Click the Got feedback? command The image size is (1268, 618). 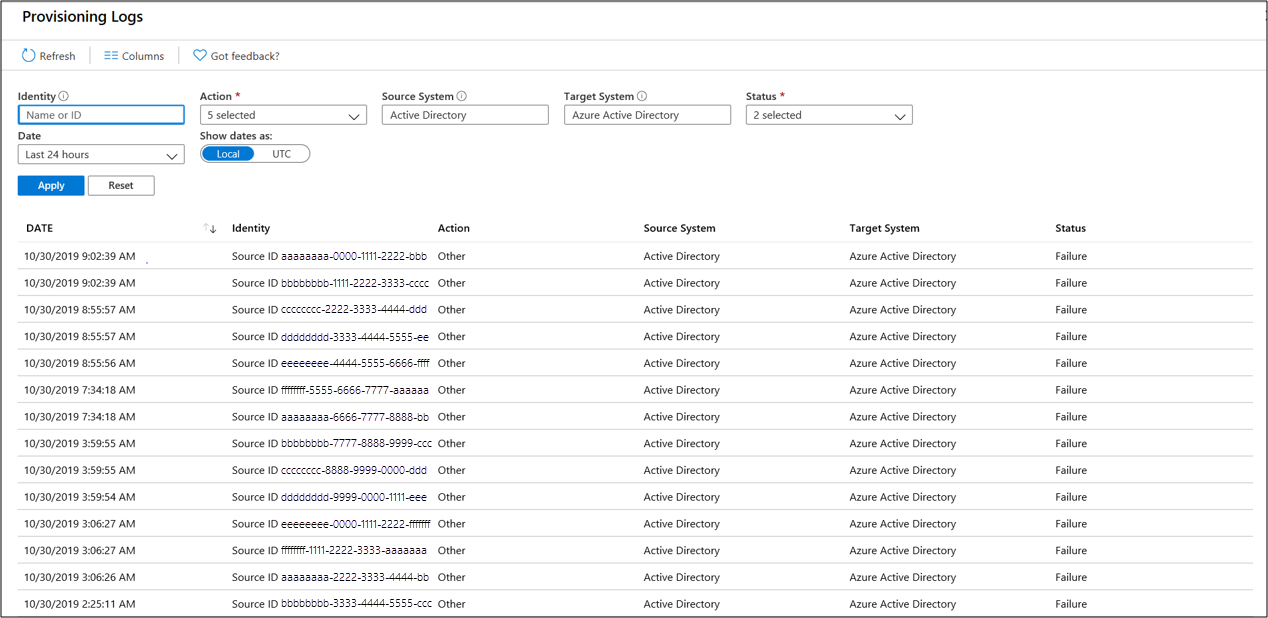tap(243, 56)
